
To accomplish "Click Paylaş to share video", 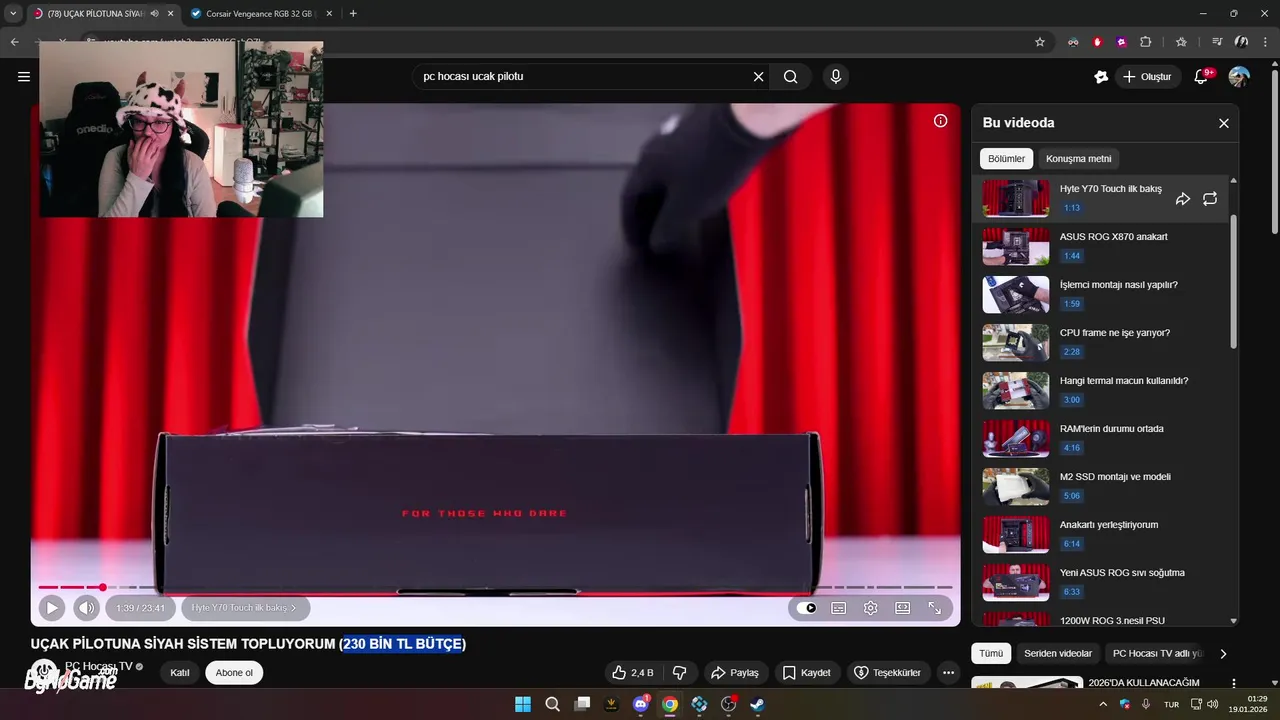I will pos(734,673).
